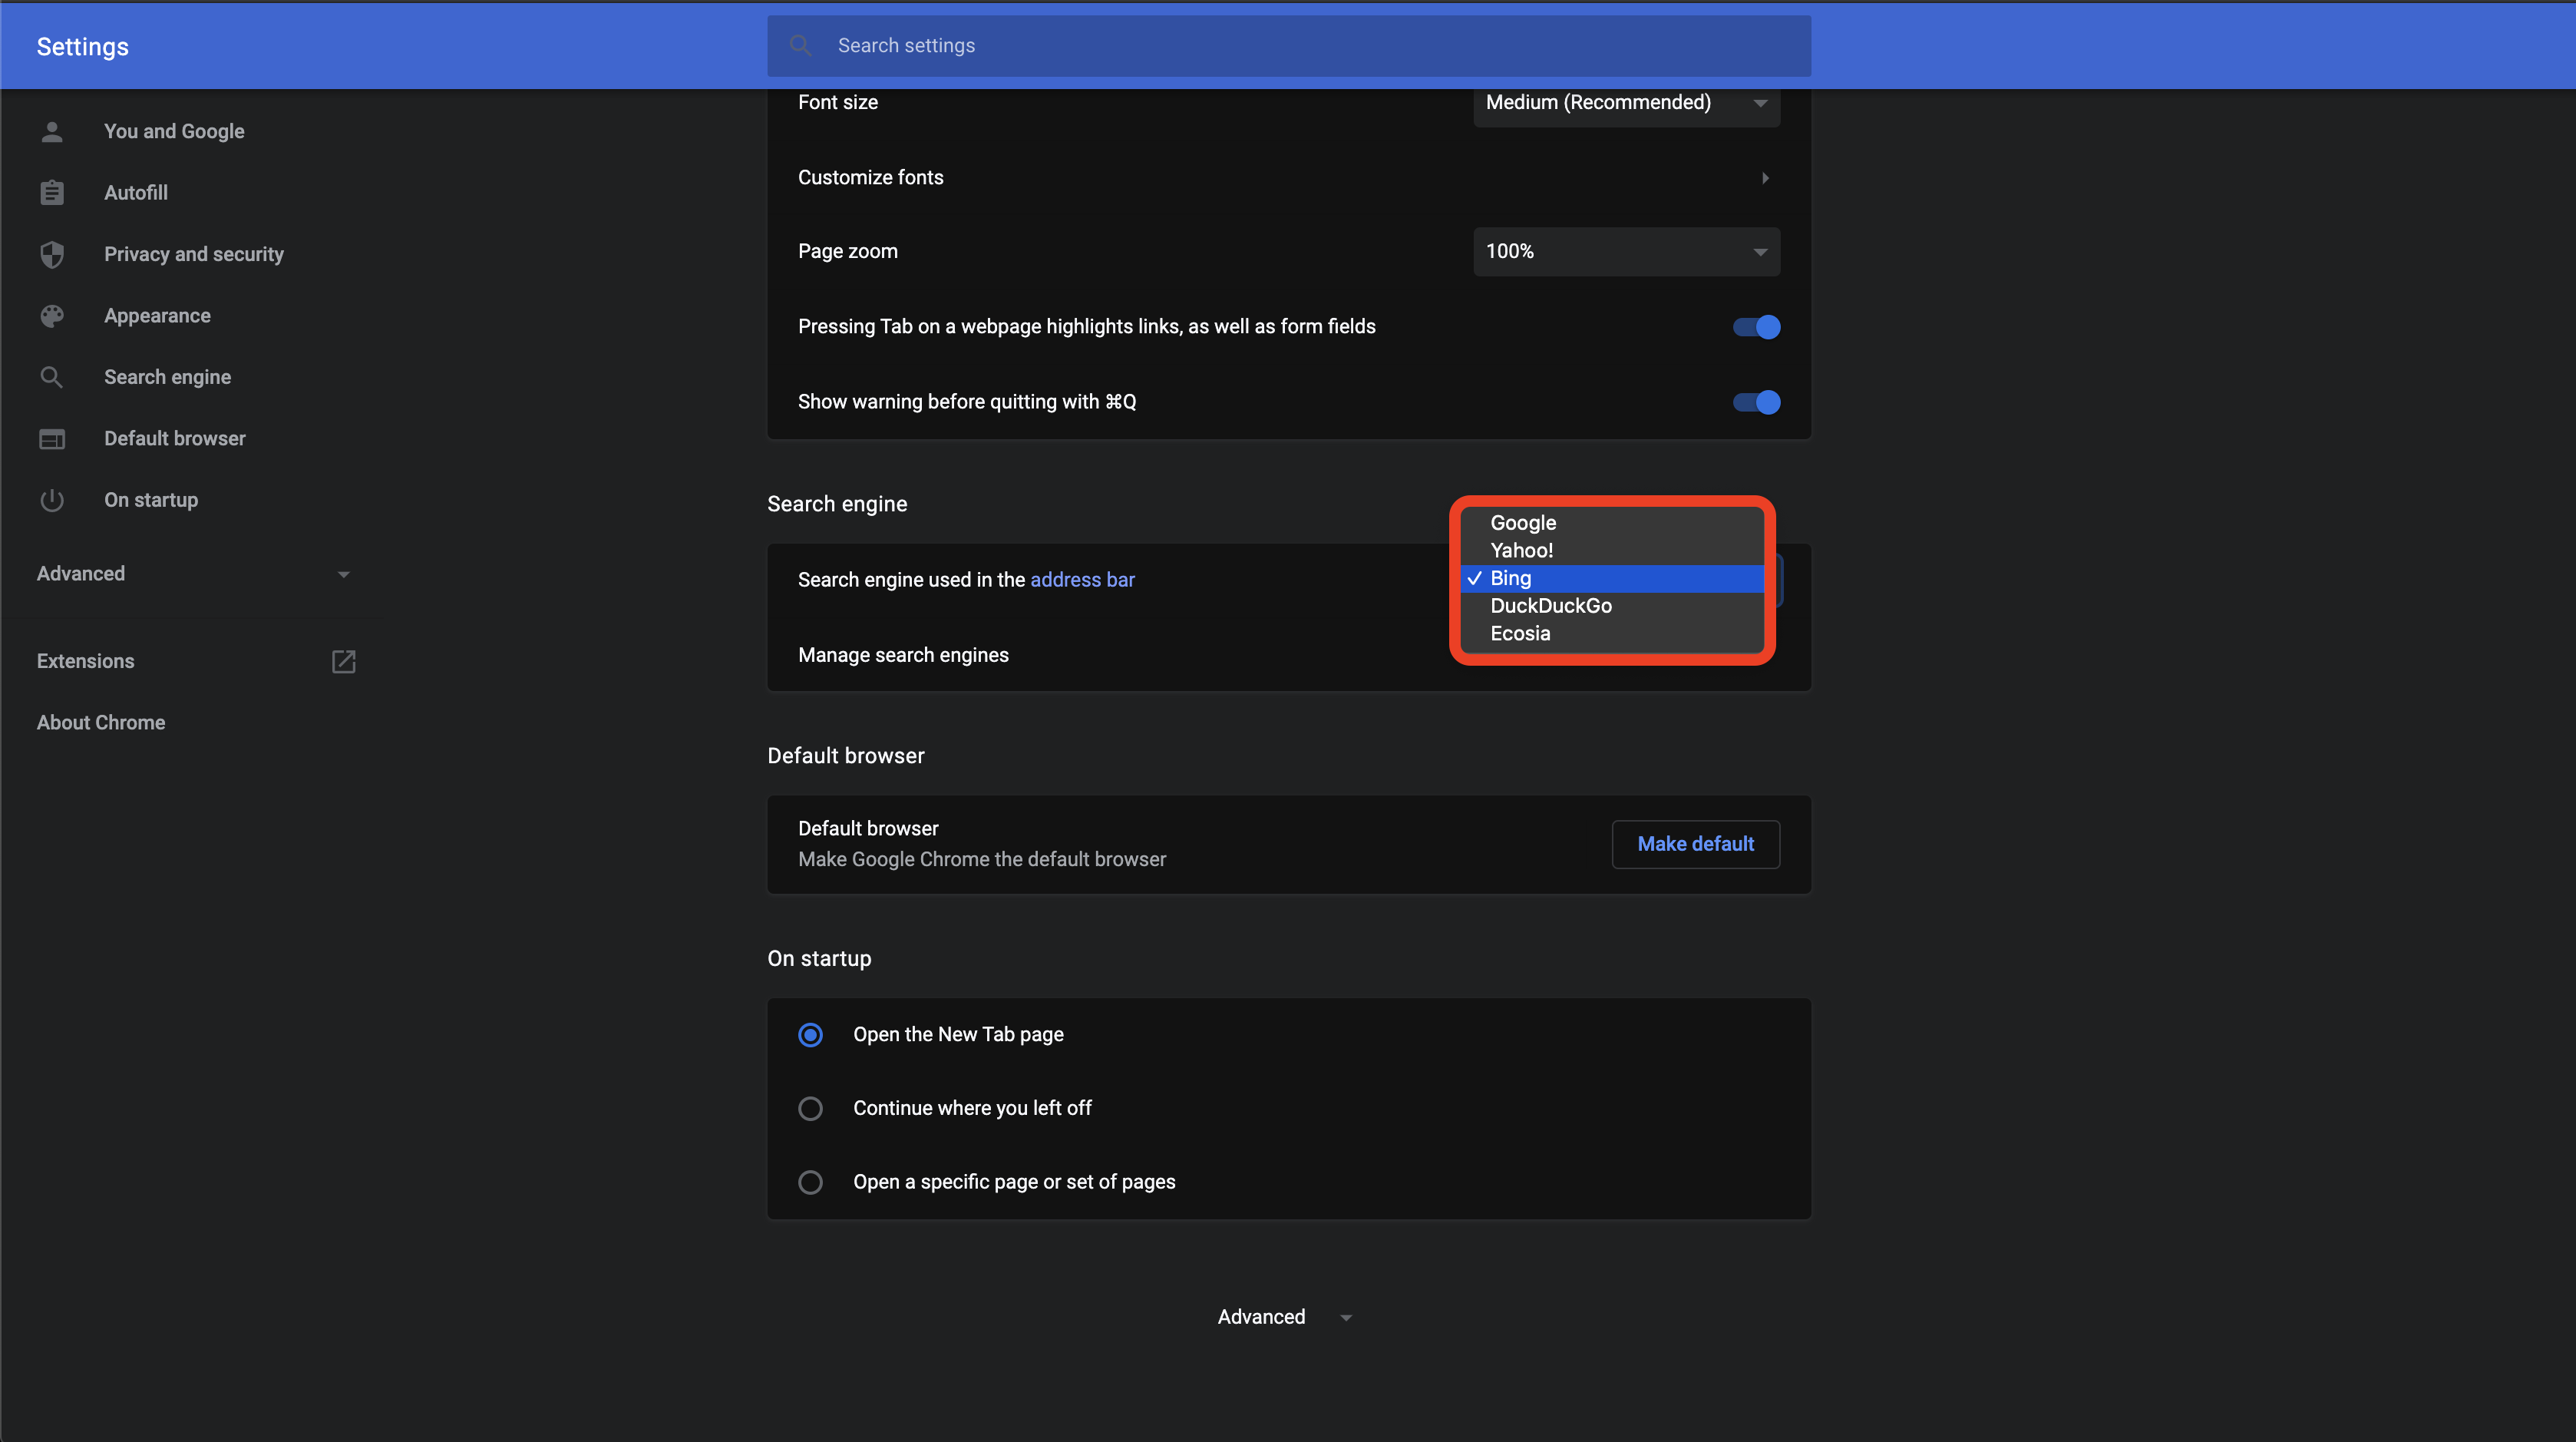Open Extensions page from sidebar
The image size is (2576, 1442).
(x=85, y=661)
